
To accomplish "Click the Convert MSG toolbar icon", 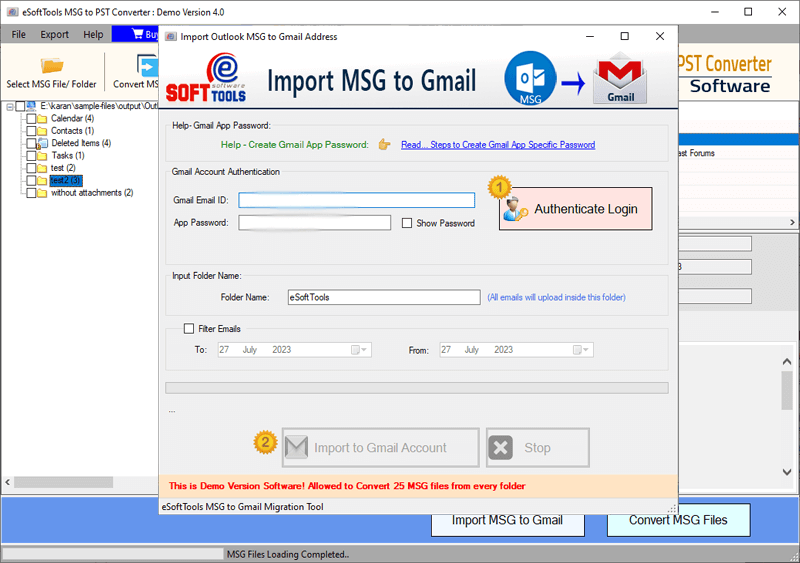I will [x=147, y=66].
